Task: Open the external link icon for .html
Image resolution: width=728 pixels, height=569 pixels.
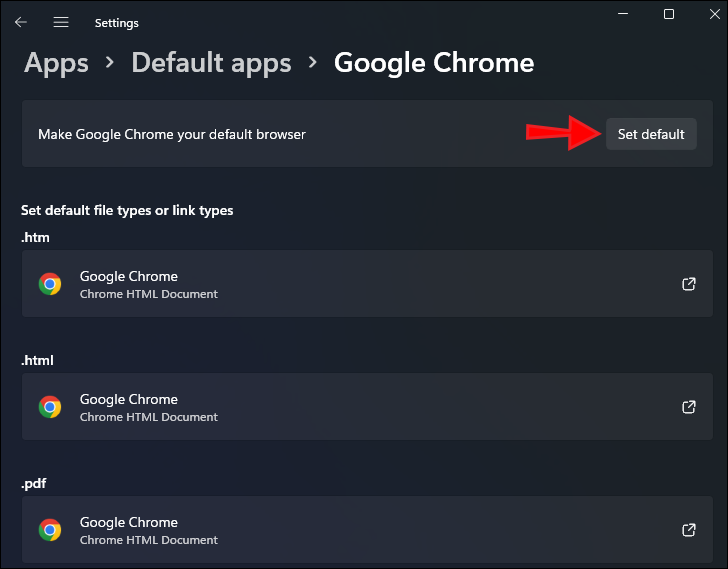Action: point(688,407)
